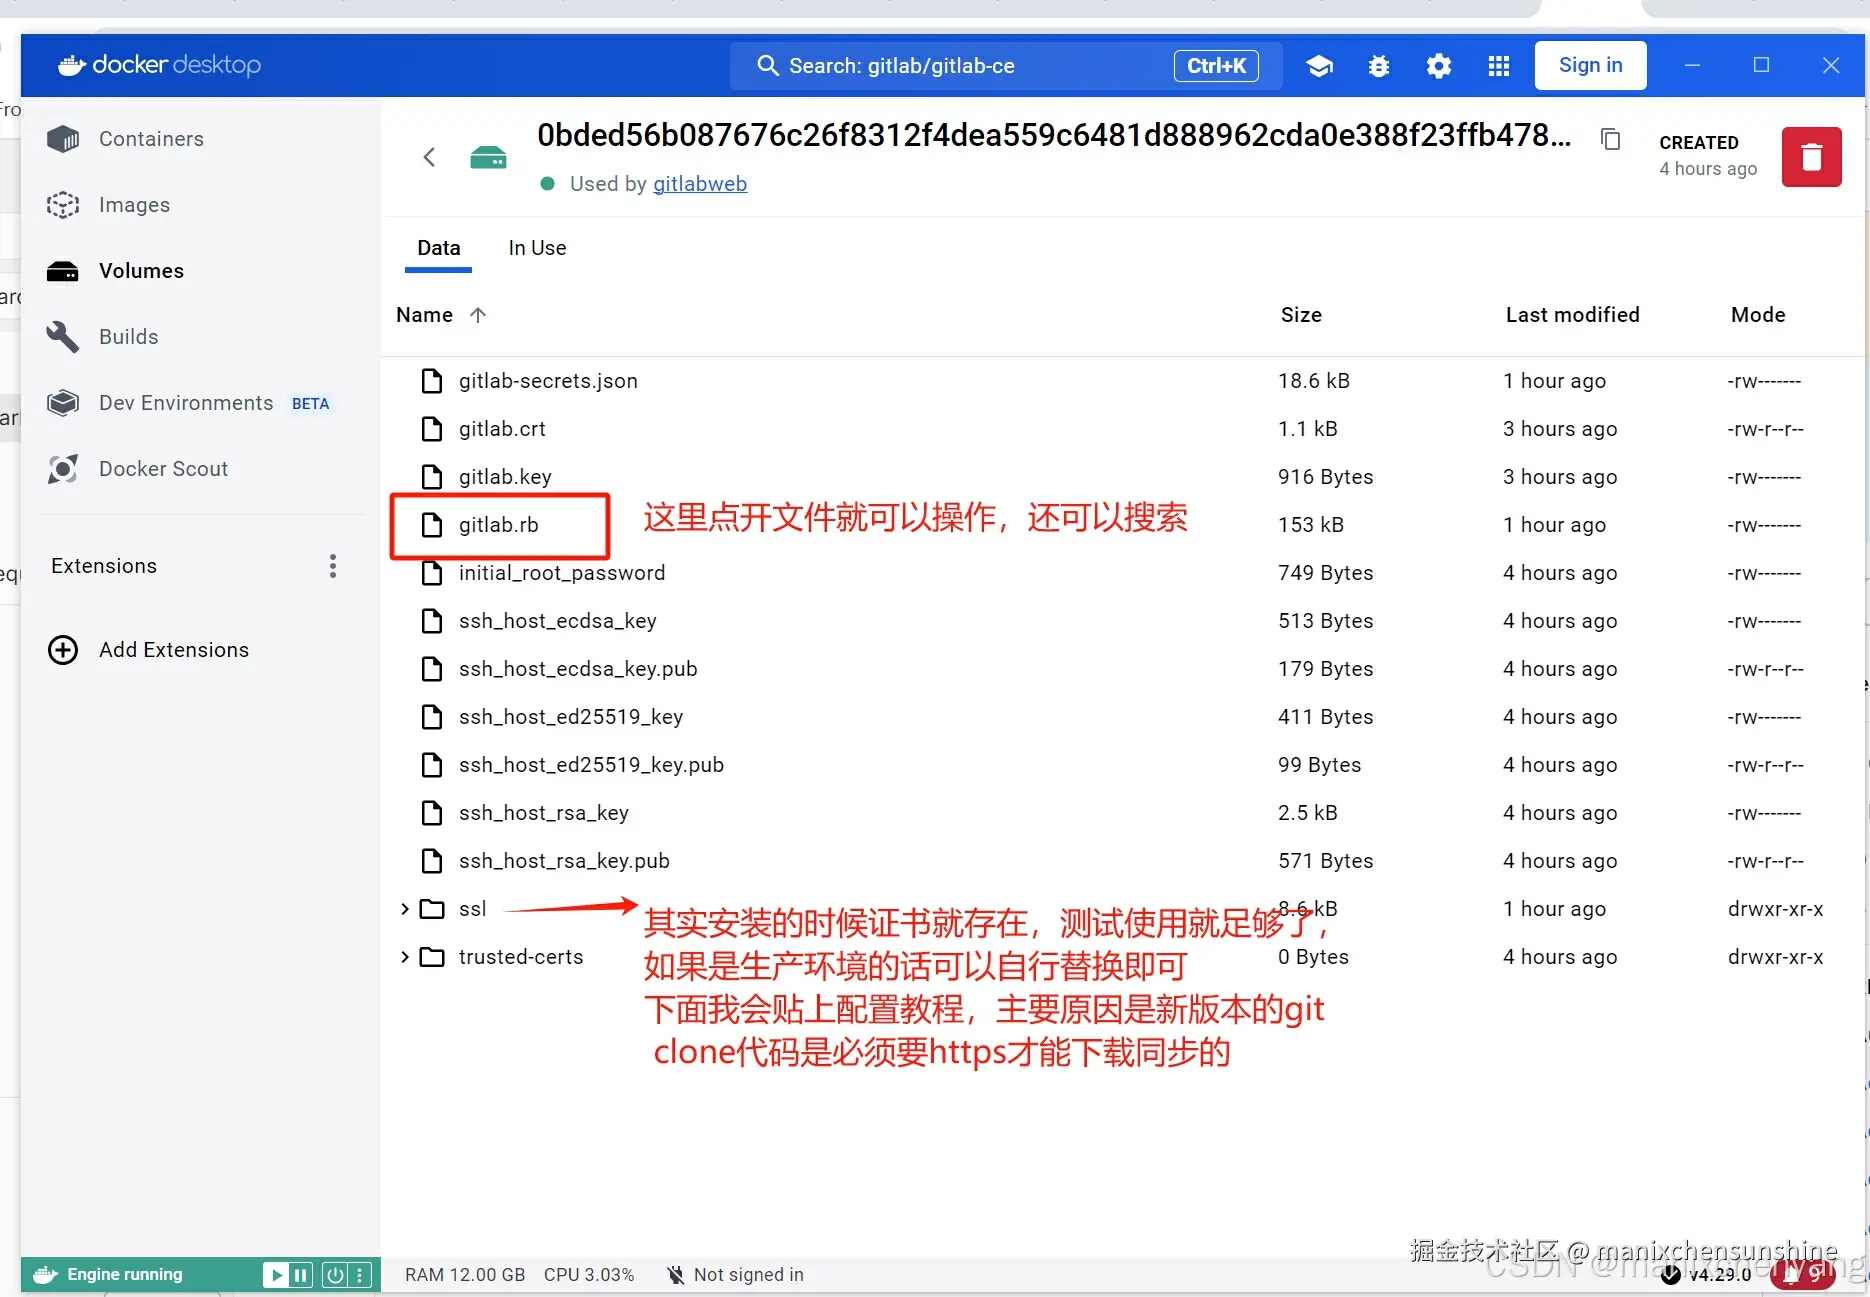
Task: Expand the trusted-certs folder chevron
Action: 404,957
